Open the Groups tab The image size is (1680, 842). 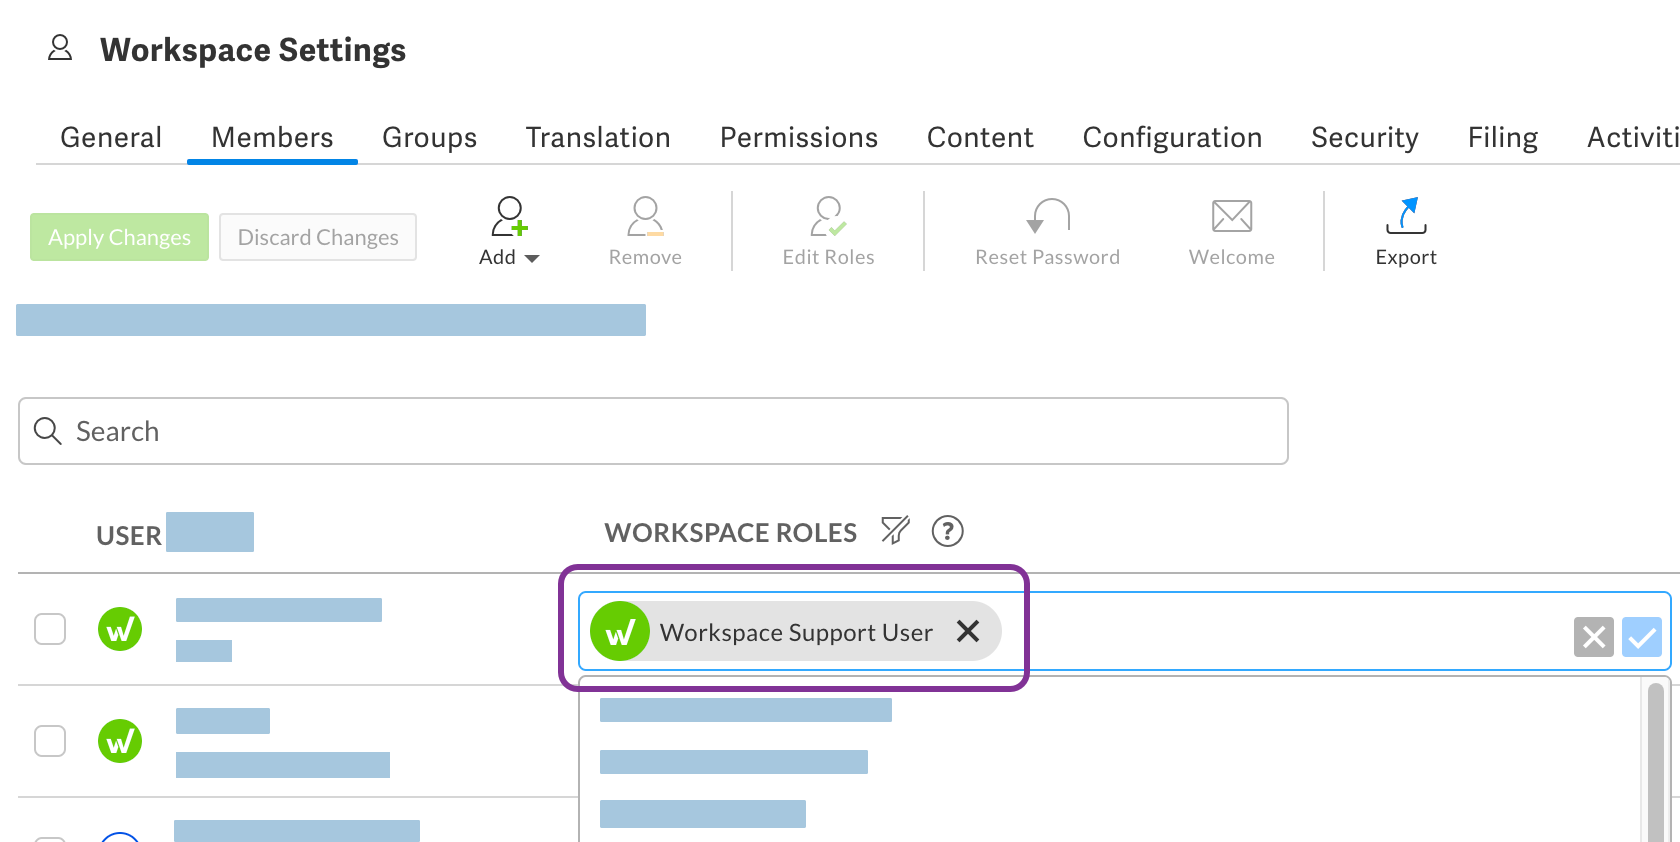(430, 137)
